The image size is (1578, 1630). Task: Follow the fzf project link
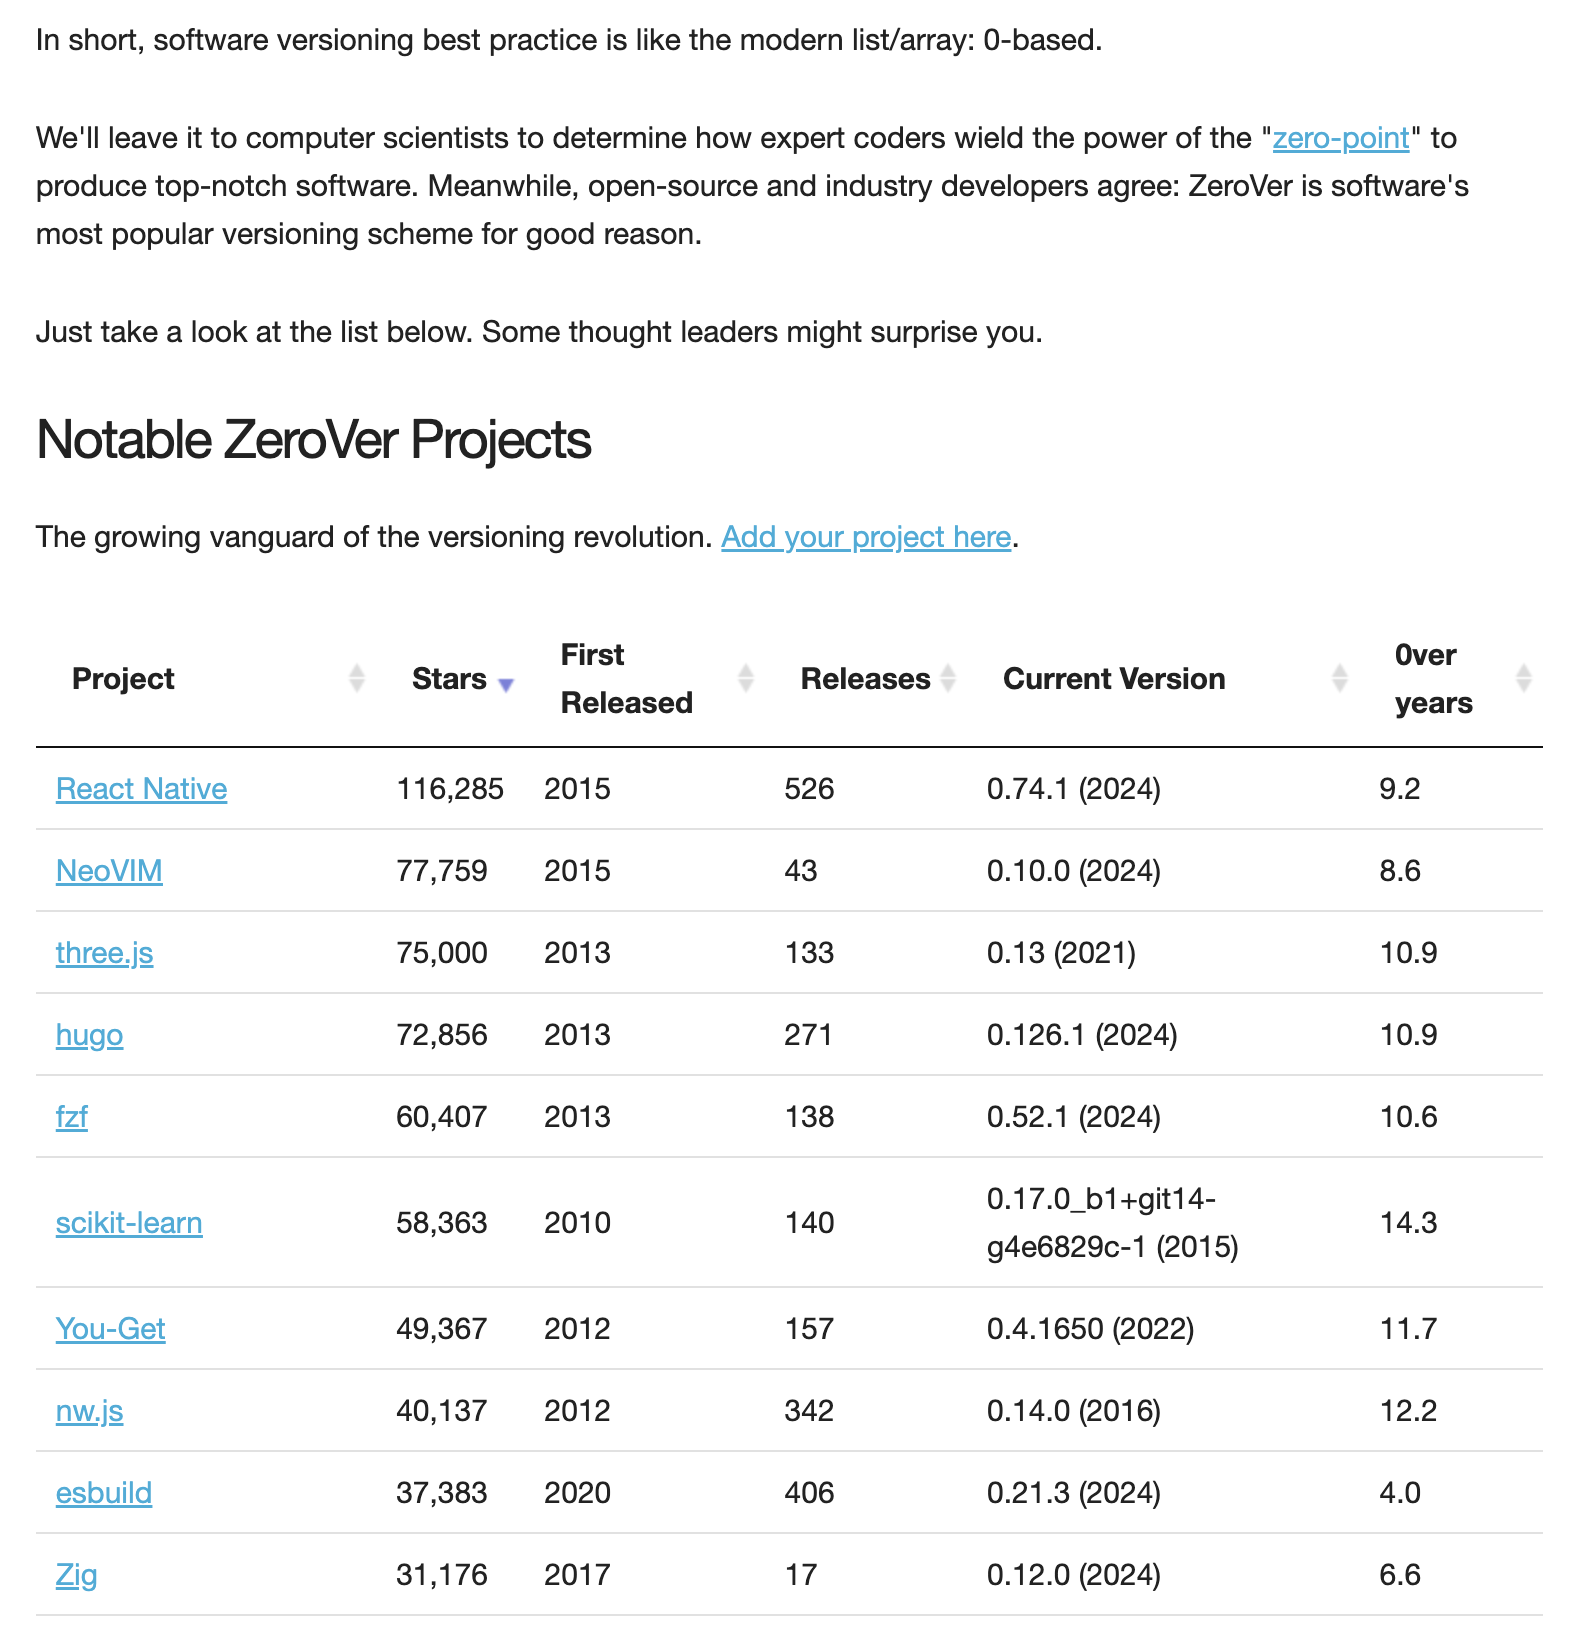click(x=72, y=1117)
